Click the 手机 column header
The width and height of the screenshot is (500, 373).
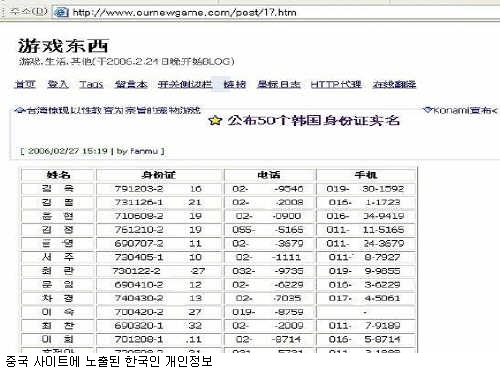coord(366,175)
